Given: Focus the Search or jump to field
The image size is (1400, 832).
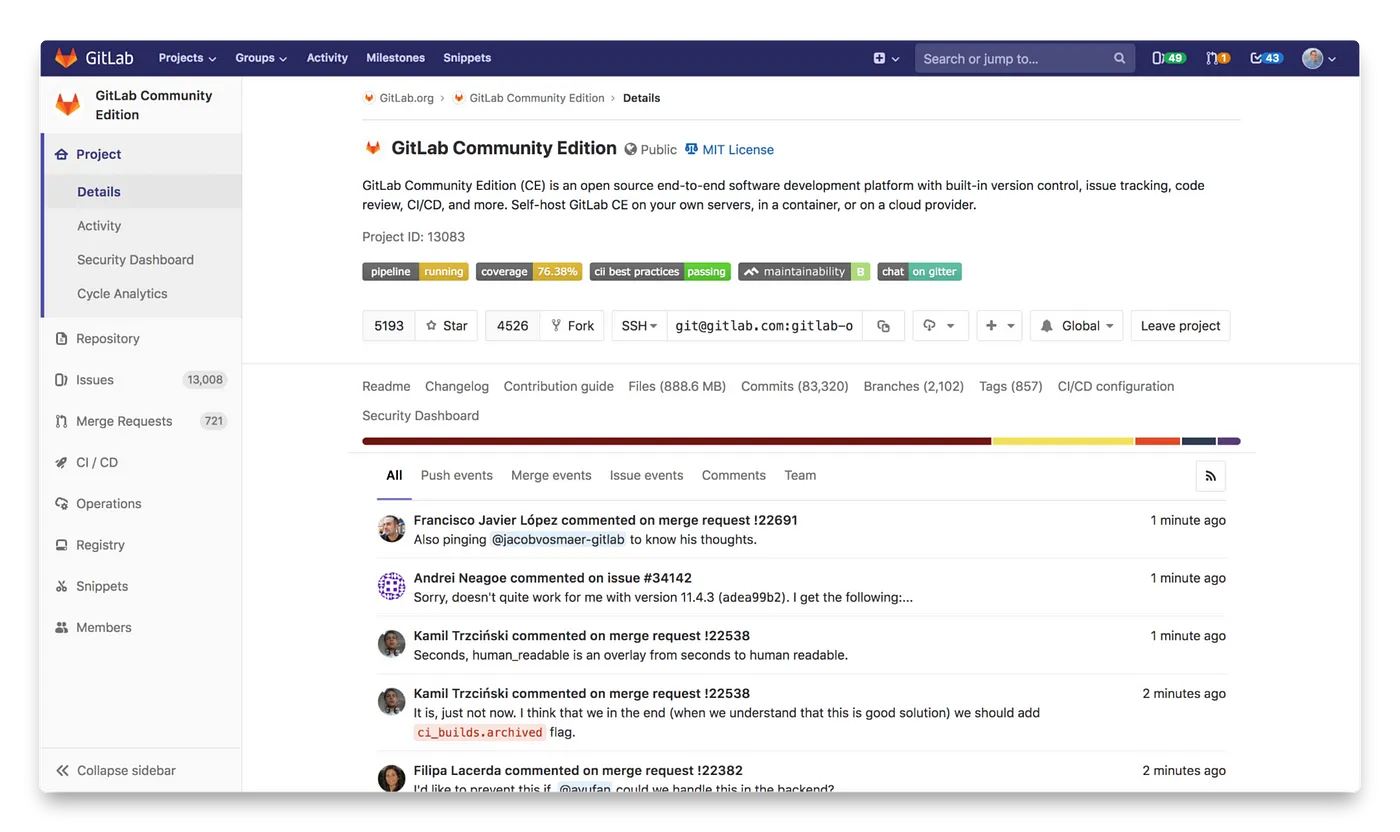Looking at the screenshot, I should click(x=1025, y=58).
